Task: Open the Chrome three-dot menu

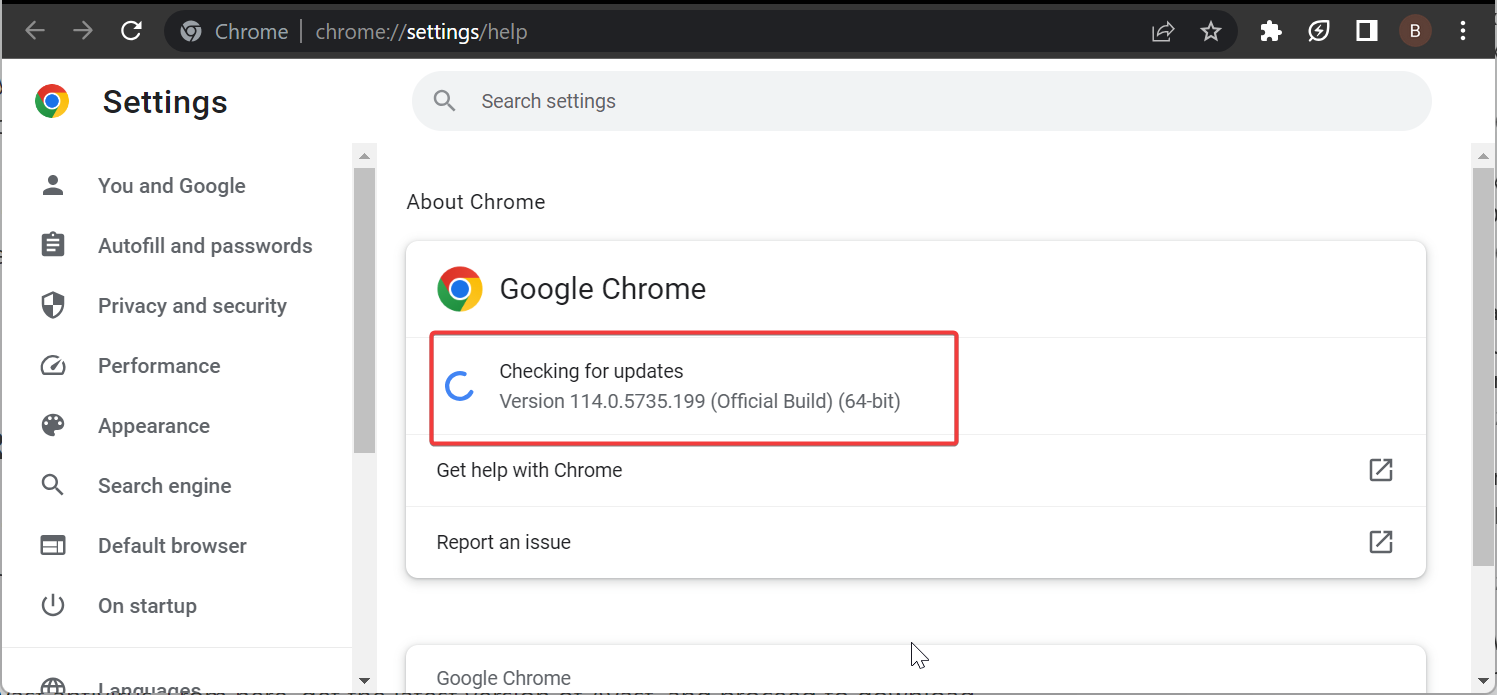Action: pos(1463,31)
